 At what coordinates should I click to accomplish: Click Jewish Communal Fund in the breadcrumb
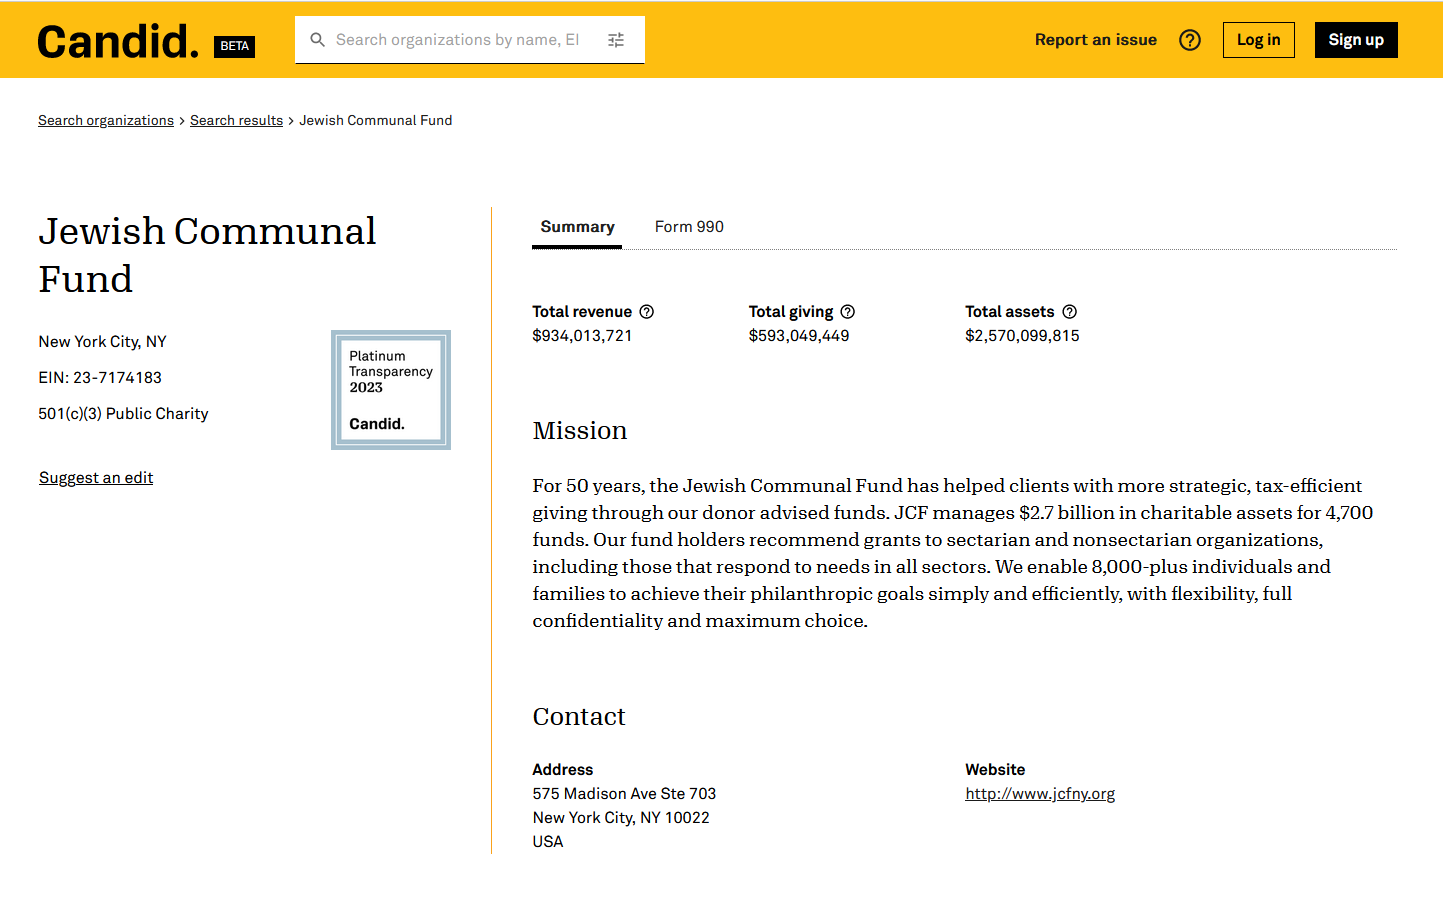(x=376, y=120)
